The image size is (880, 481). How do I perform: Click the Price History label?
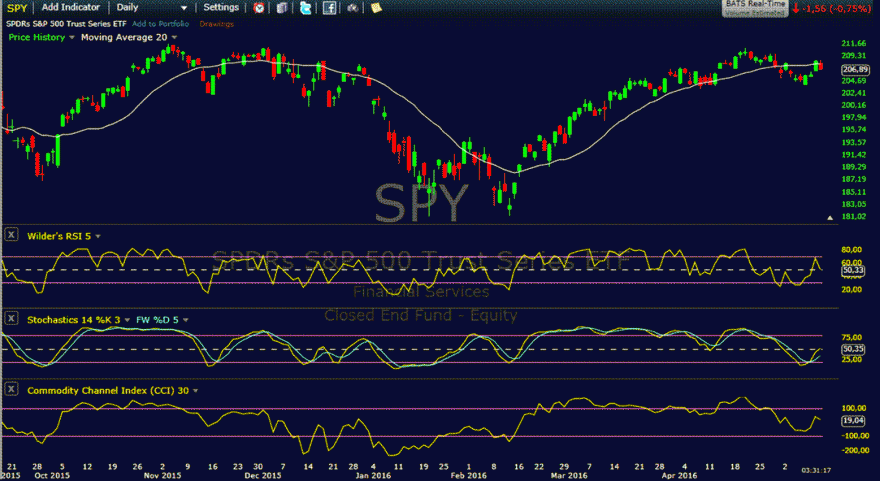click(36, 37)
